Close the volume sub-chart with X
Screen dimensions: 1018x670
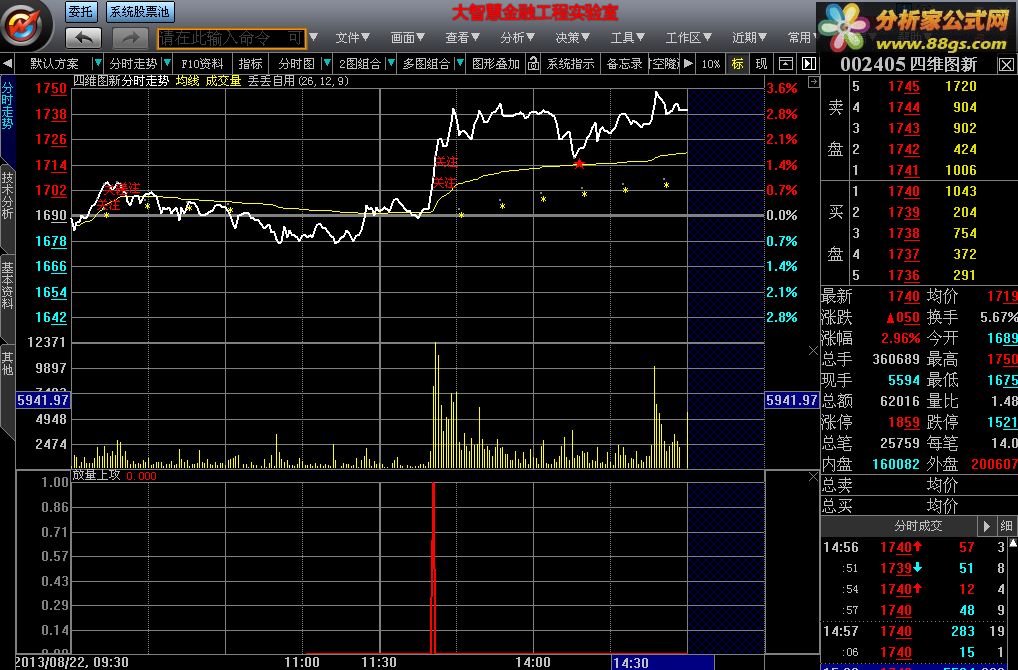point(813,351)
